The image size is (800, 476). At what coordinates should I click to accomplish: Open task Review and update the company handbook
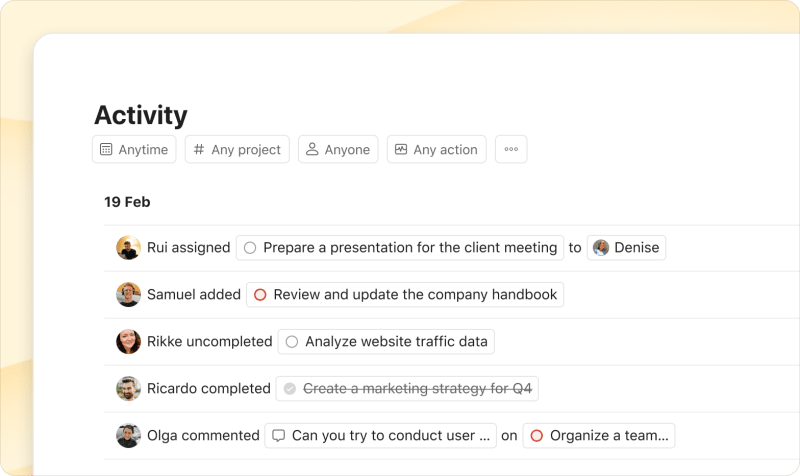click(405, 294)
